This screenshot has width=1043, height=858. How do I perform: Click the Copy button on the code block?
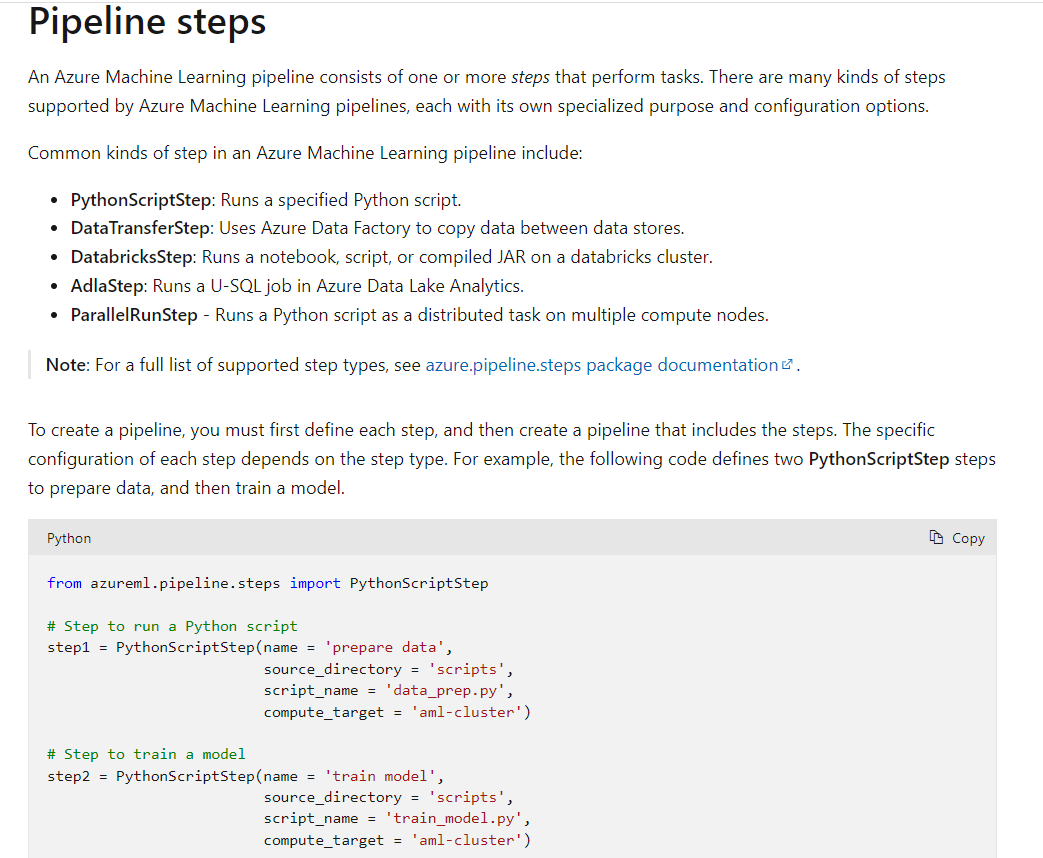(x=957, y=538)
